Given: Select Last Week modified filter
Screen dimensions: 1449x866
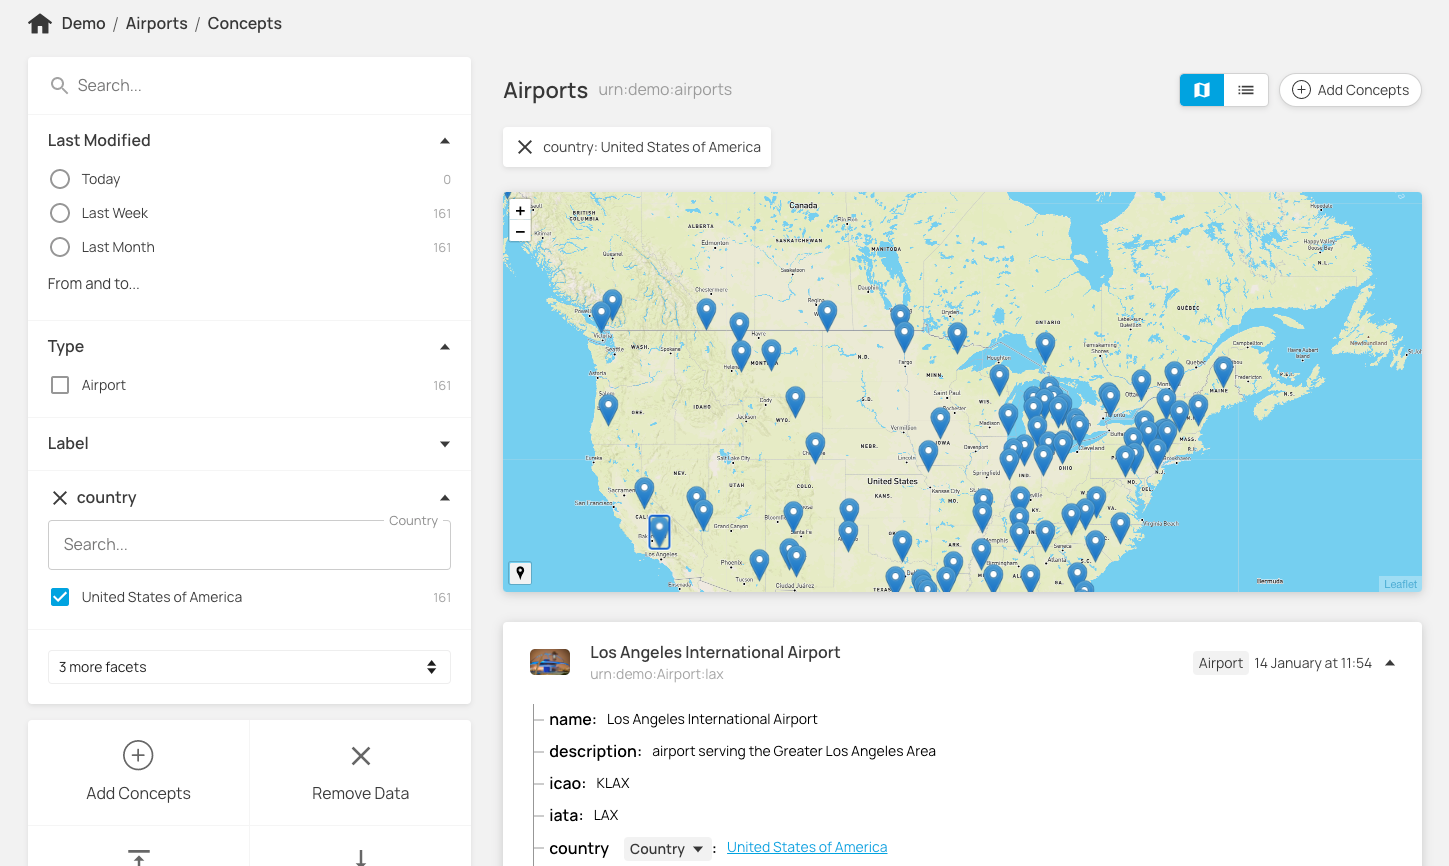Looking at the screenshot, I should coord(60,213).
